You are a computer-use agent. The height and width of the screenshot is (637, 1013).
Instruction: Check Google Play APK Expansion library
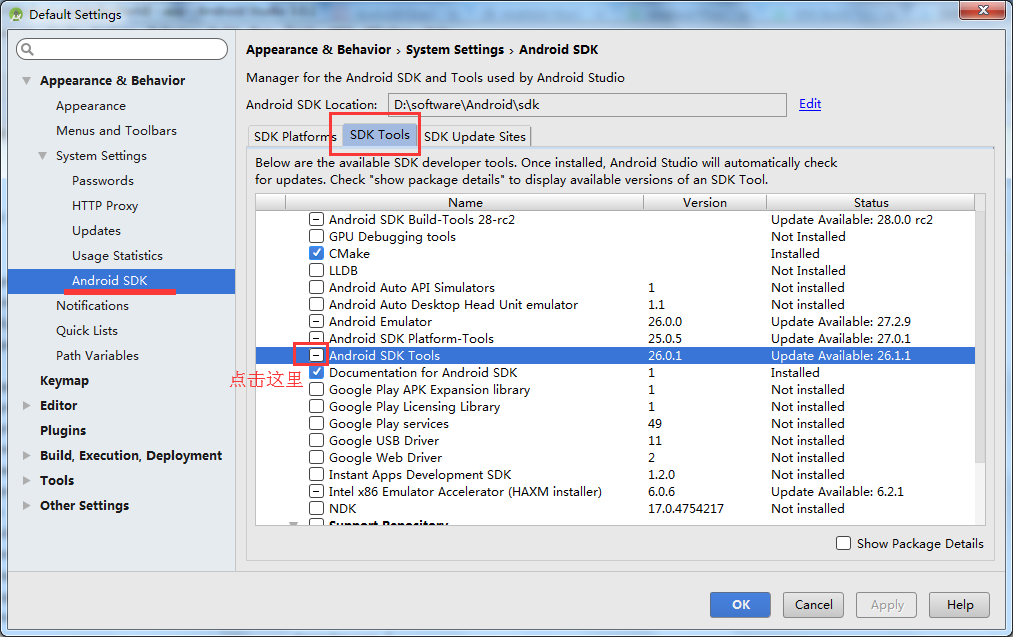click(x=316, y=390)
